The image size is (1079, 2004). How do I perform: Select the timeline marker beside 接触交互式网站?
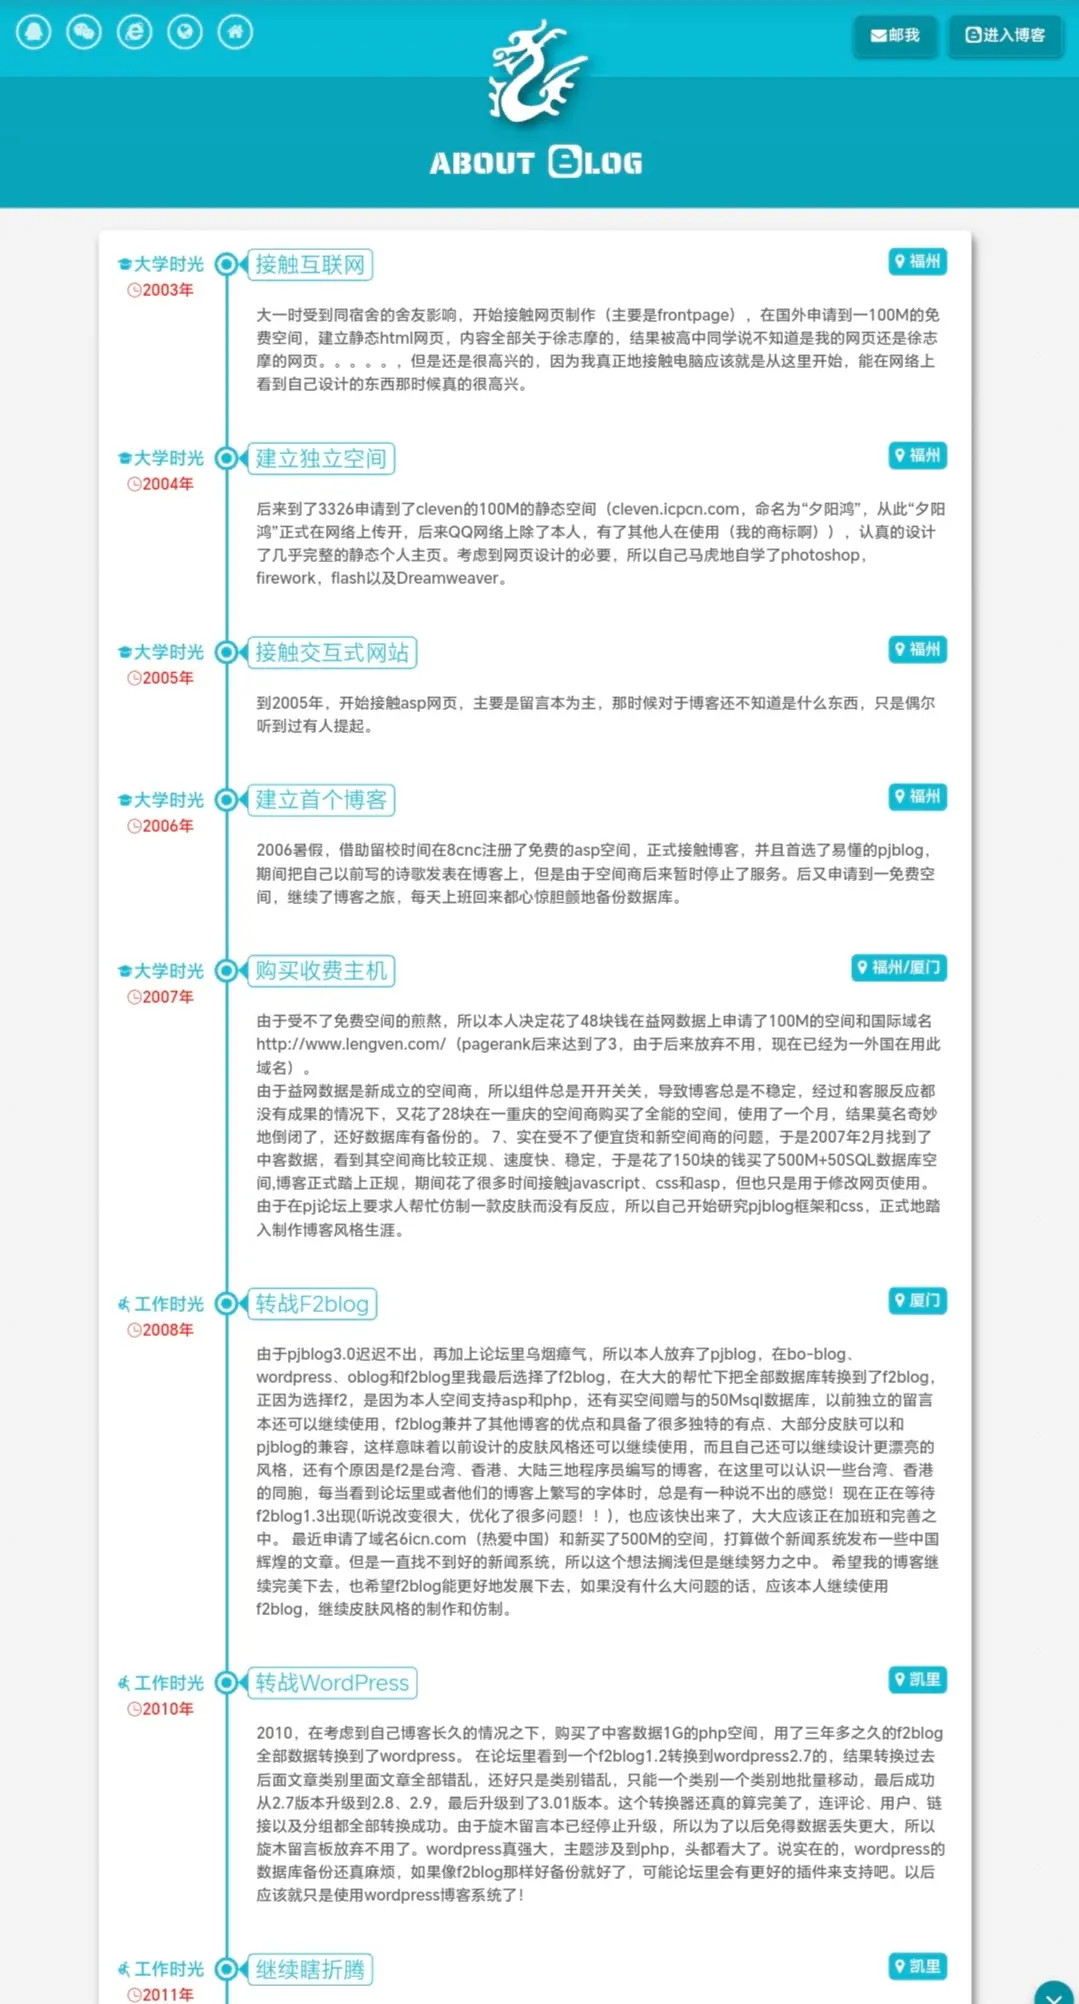pyautogui.click(x=227, y=652)
